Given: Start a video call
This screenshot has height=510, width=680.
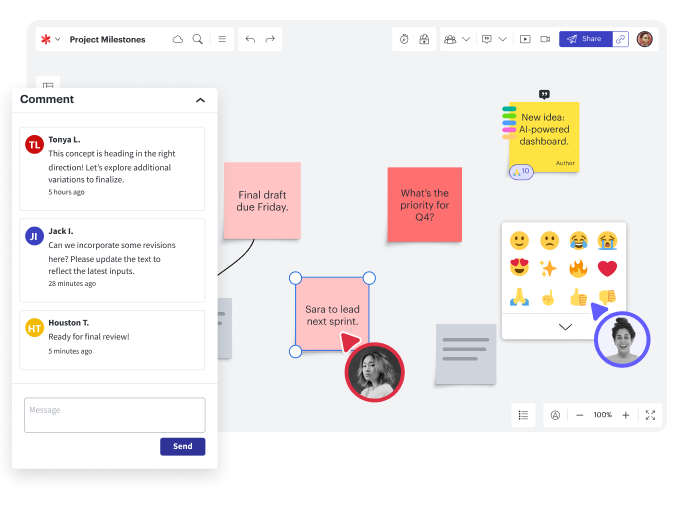Looking at the screenshot, I should click(x=546, y=39).
